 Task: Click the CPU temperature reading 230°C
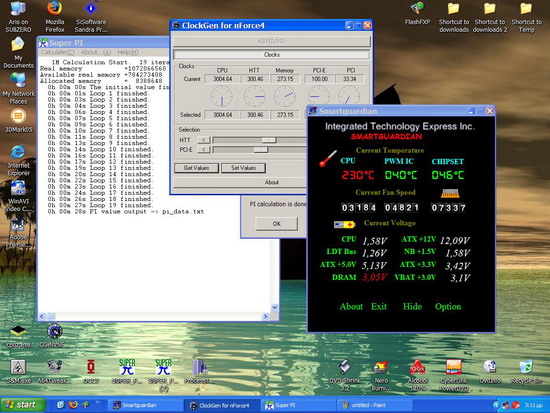coord(358,175)
